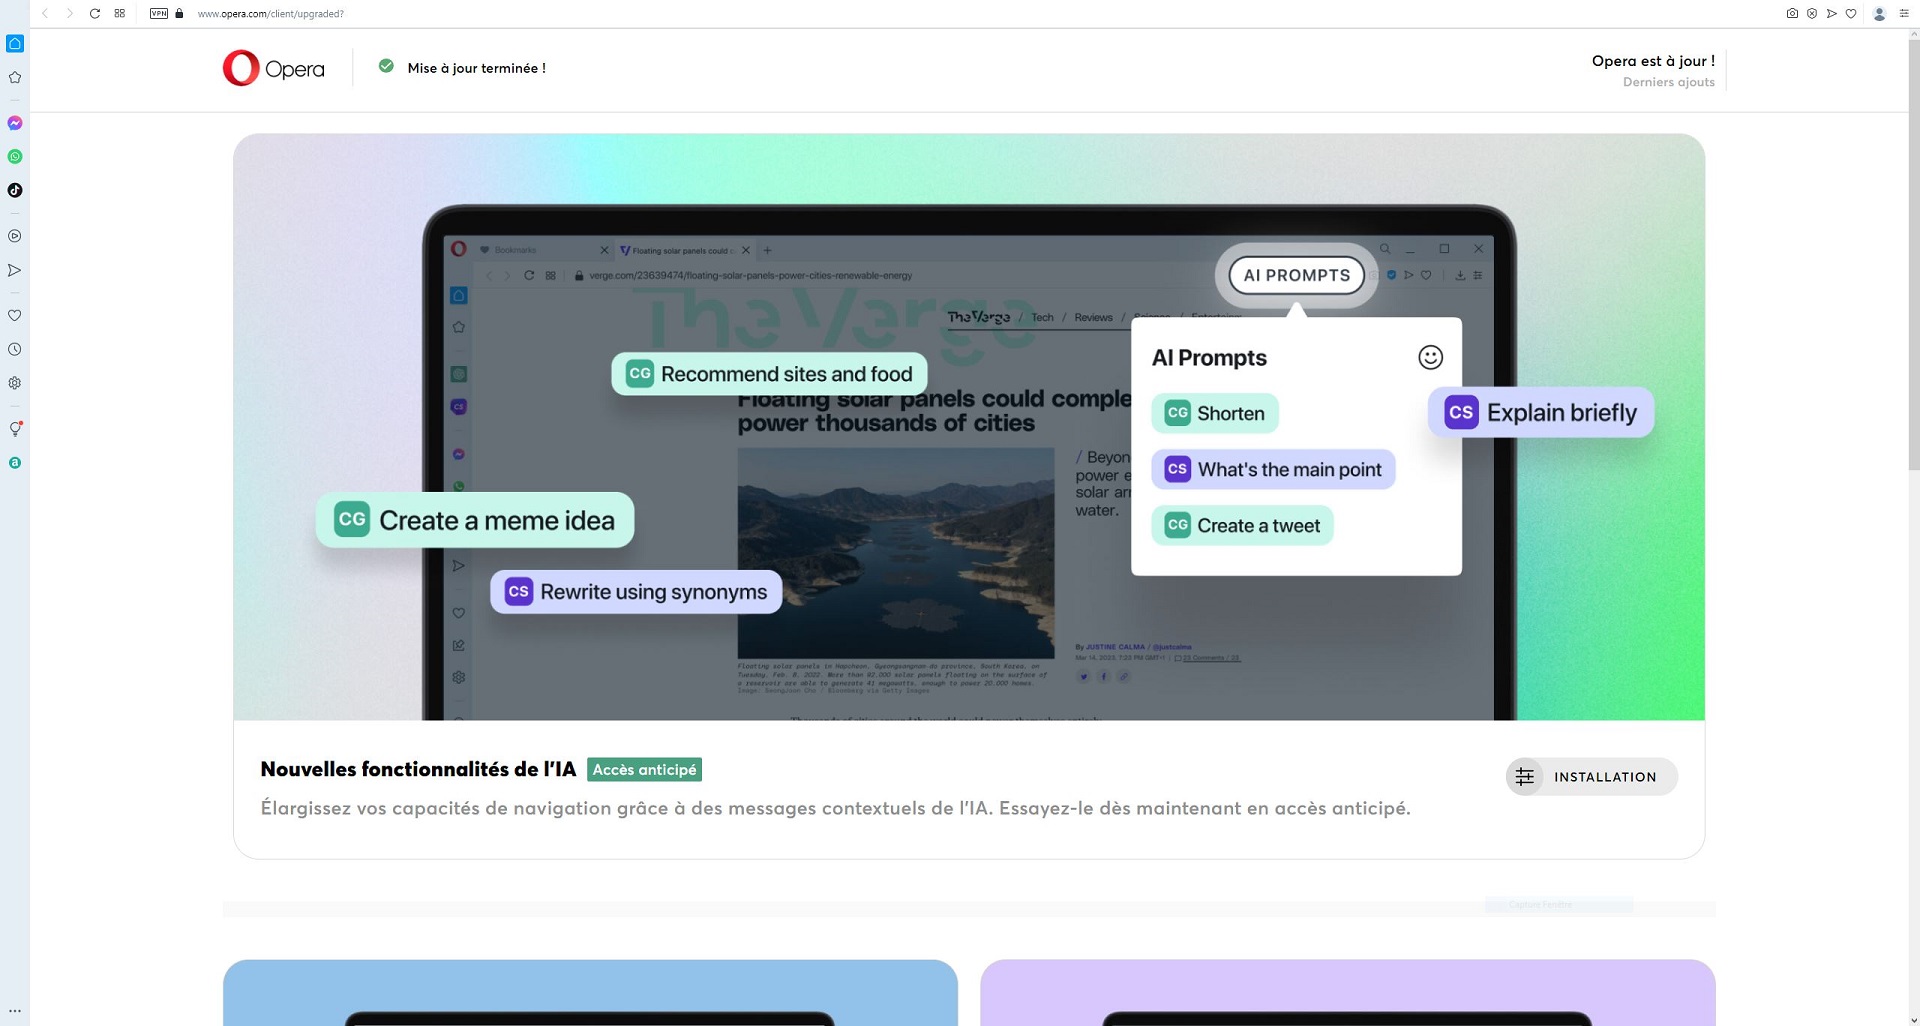Open the ad blocker shield icon
The image size is (1920, 1026).
tap(1812, 13)
